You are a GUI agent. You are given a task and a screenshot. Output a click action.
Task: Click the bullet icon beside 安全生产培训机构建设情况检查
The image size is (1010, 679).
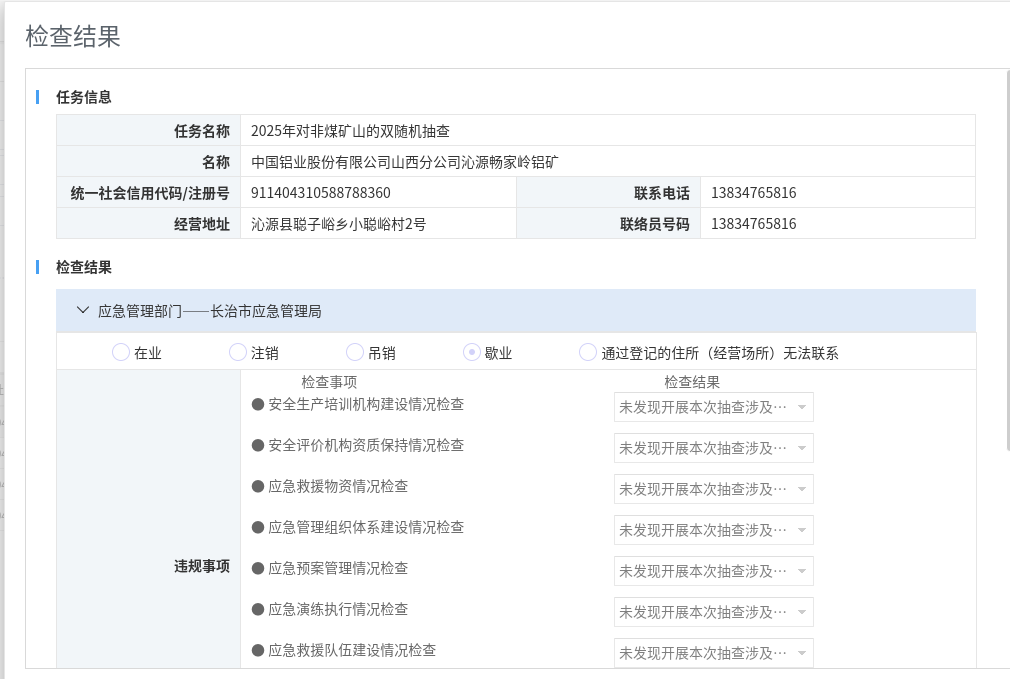[x=258, y=405]
